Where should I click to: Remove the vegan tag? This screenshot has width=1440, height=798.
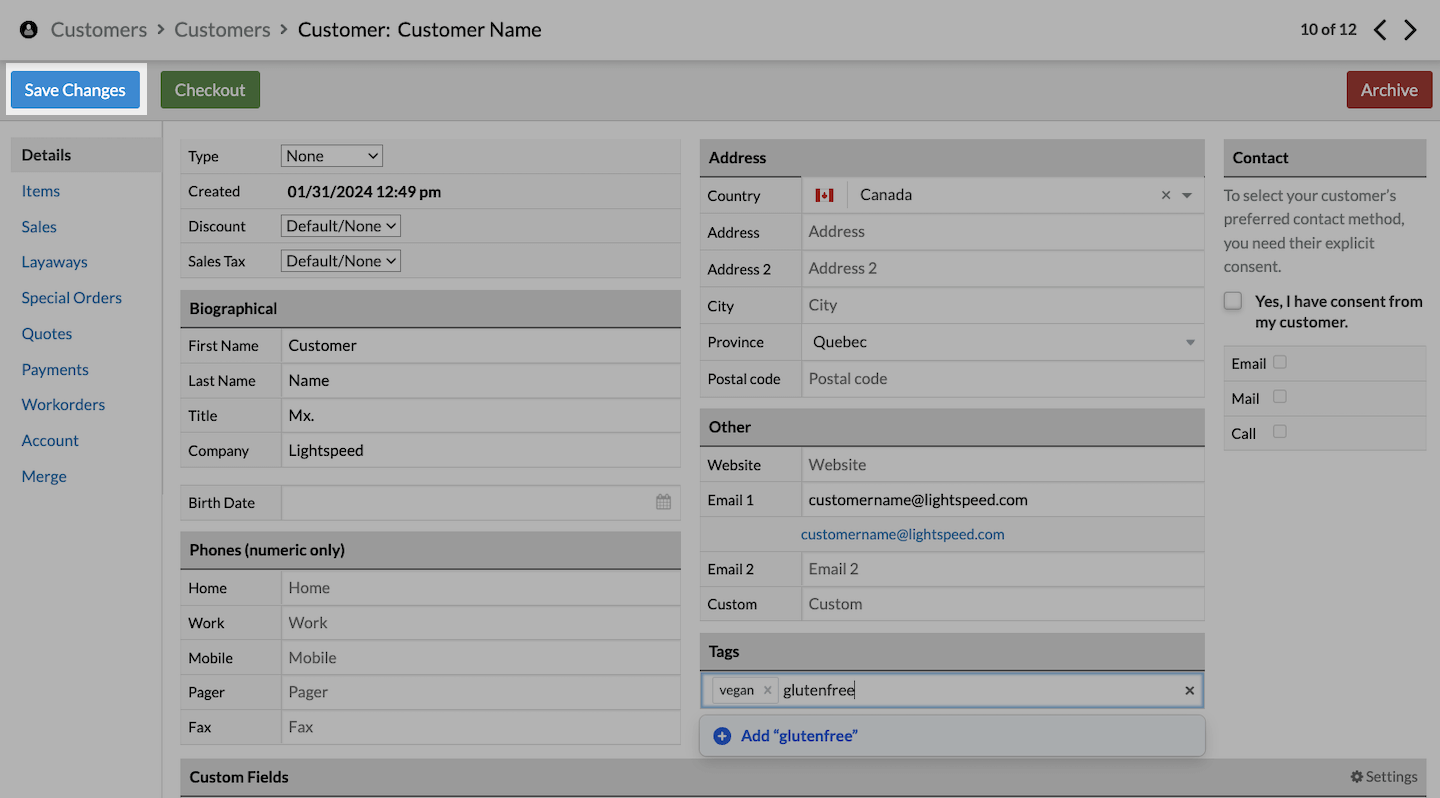767,690
